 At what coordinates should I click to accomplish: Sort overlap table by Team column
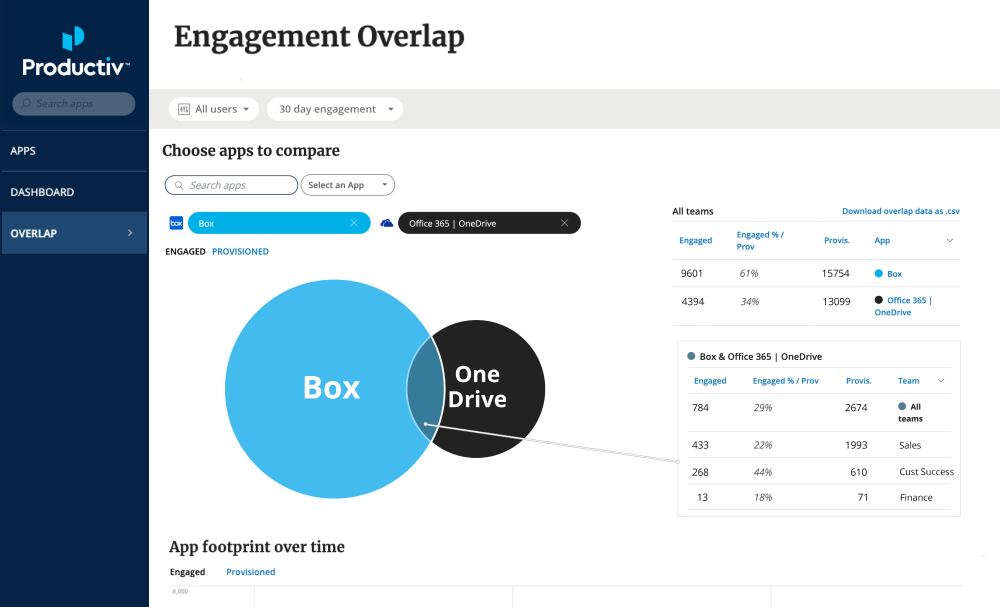point(908,381)
